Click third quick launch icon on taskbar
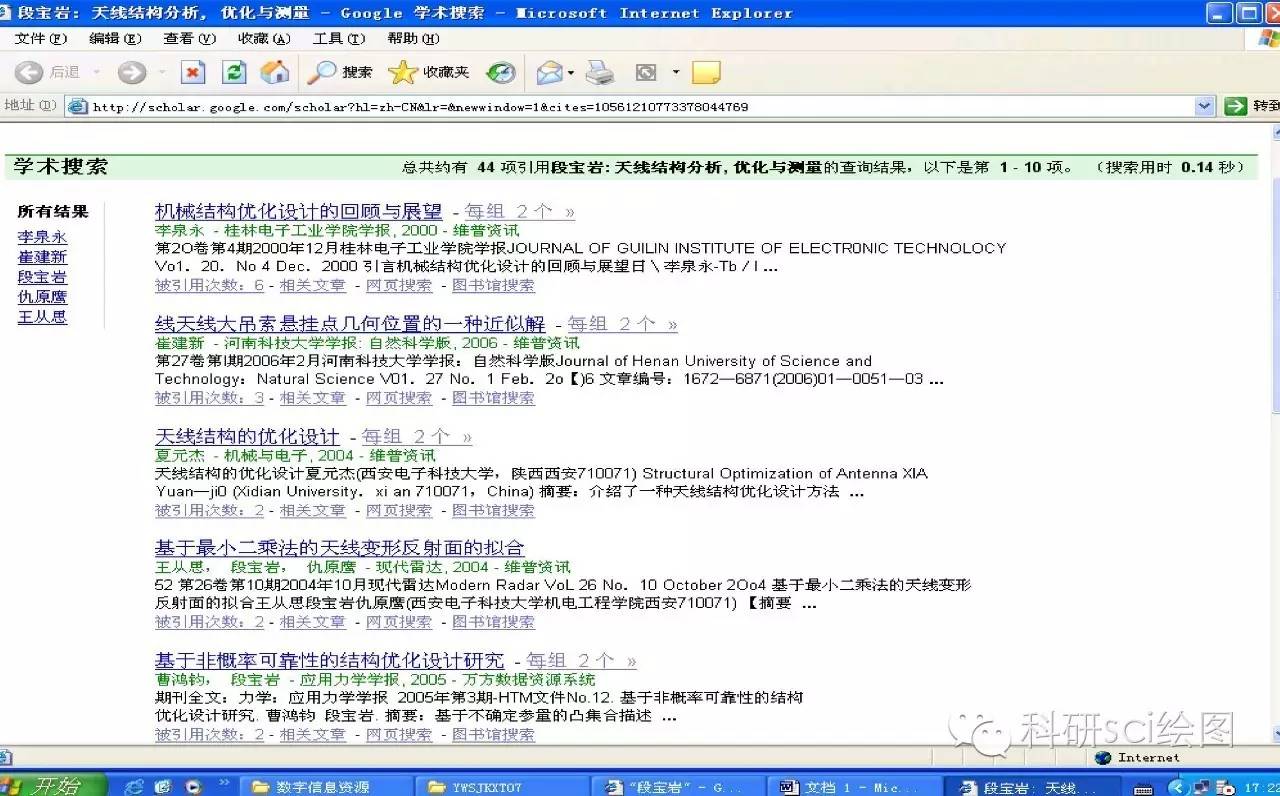The height and width of the screenshot is (796, 1280). (x=193, y=786)
